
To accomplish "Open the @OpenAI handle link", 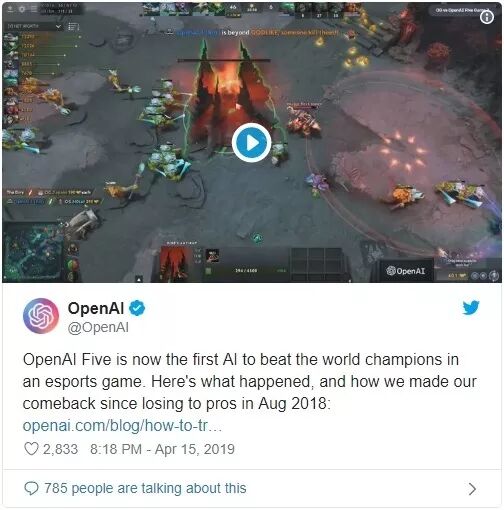I will (x=98, y=327).
